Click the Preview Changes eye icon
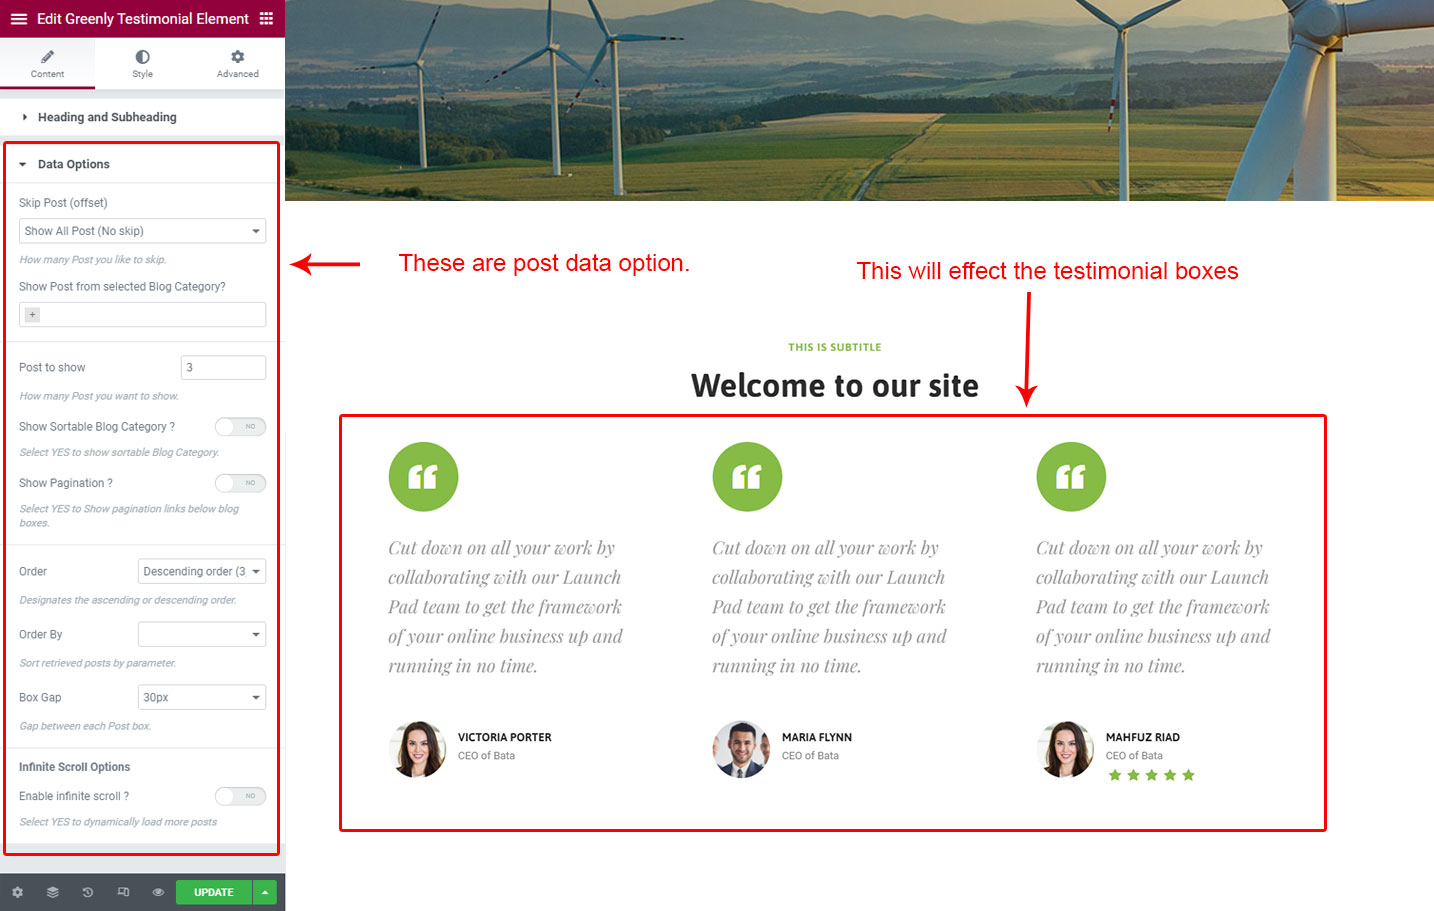 pyautogui.click(x=158, y=892)
